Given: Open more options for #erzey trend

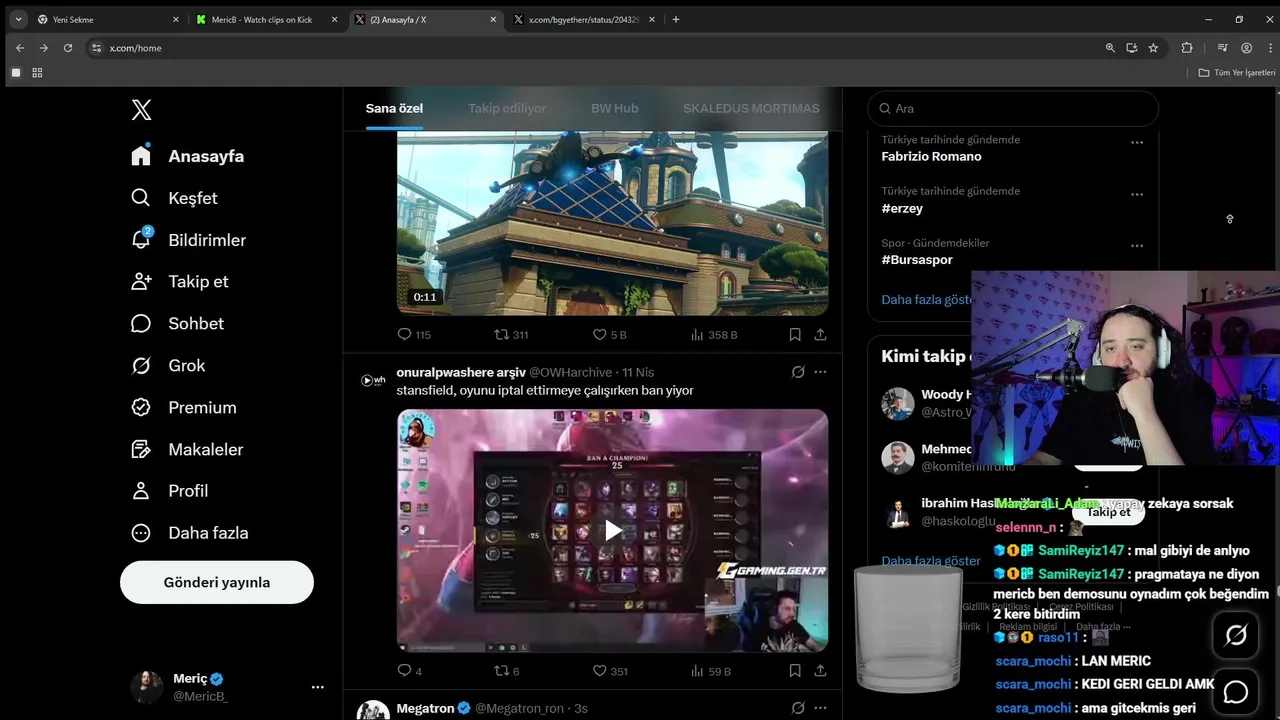Looking at the screenshot, I should (x=1137, y=194).
